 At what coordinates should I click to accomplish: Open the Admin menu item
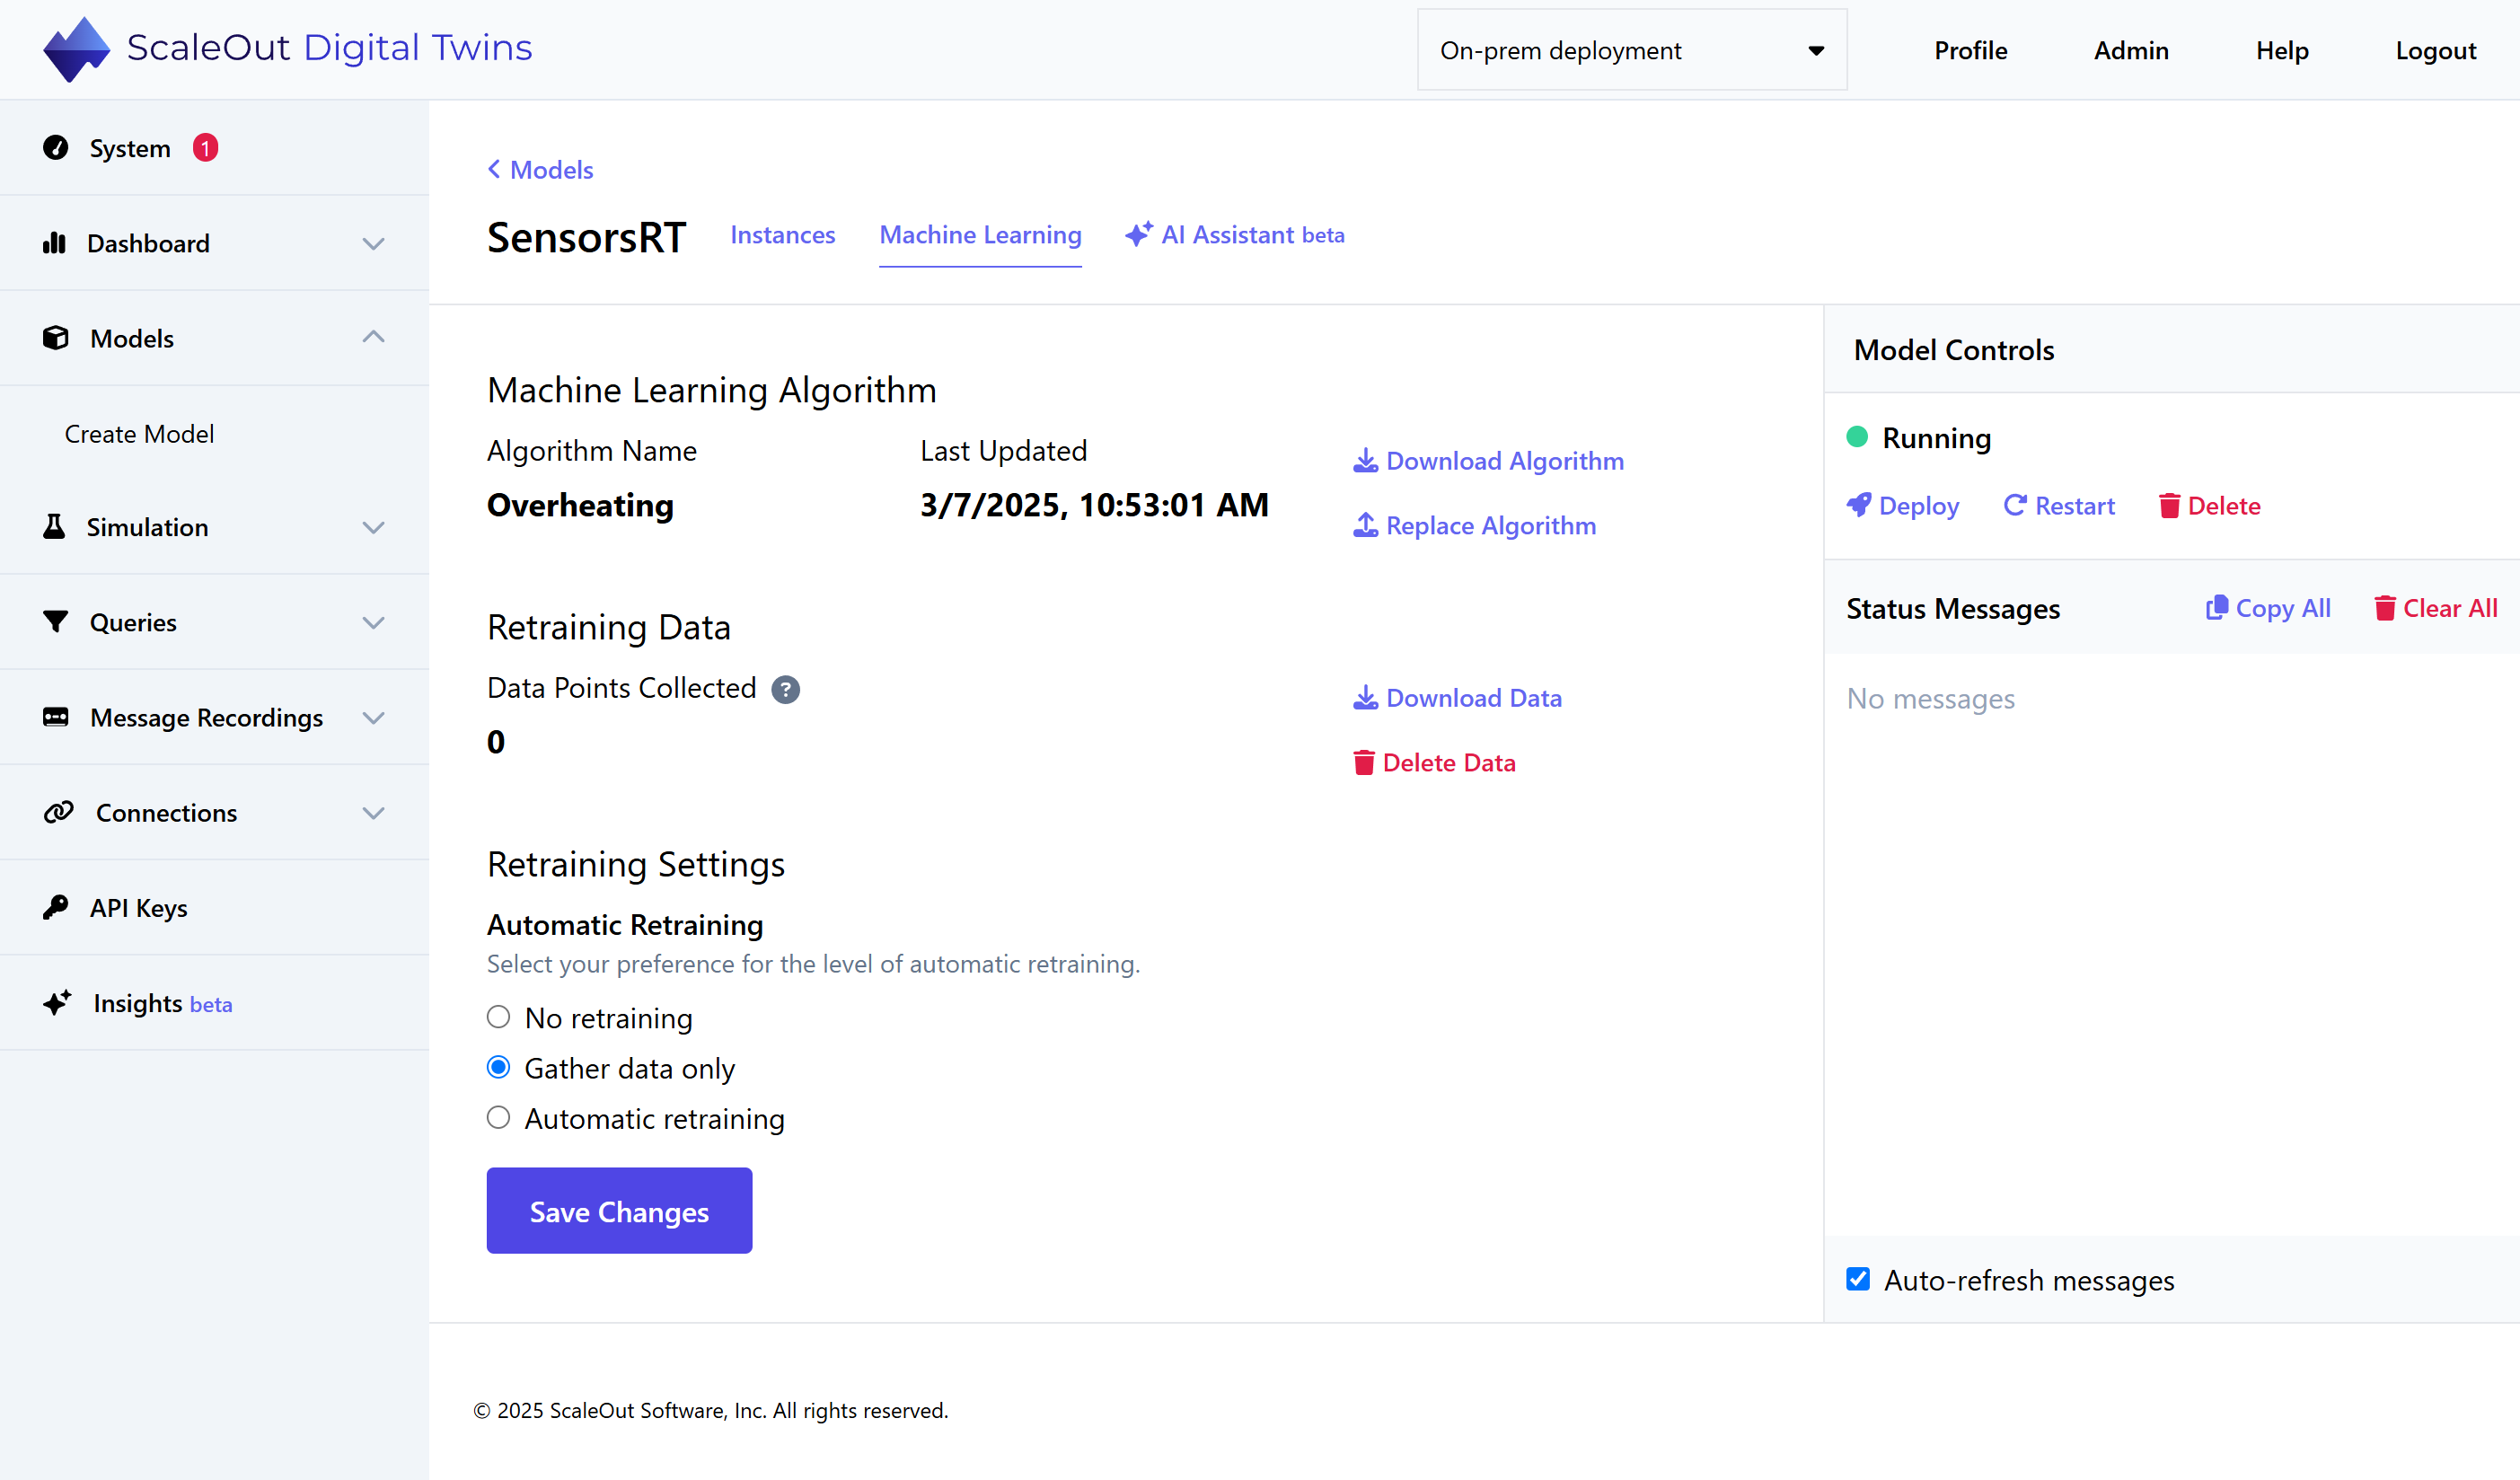click(2131, 50)
